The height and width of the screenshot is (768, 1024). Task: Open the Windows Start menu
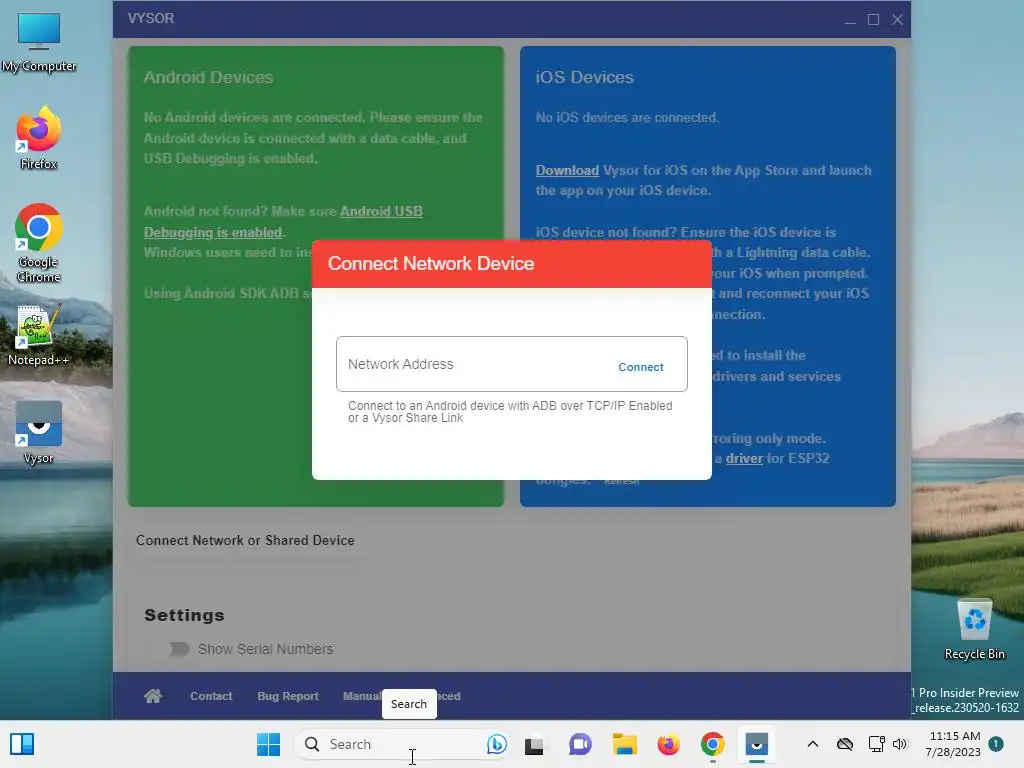pos(268,744)
